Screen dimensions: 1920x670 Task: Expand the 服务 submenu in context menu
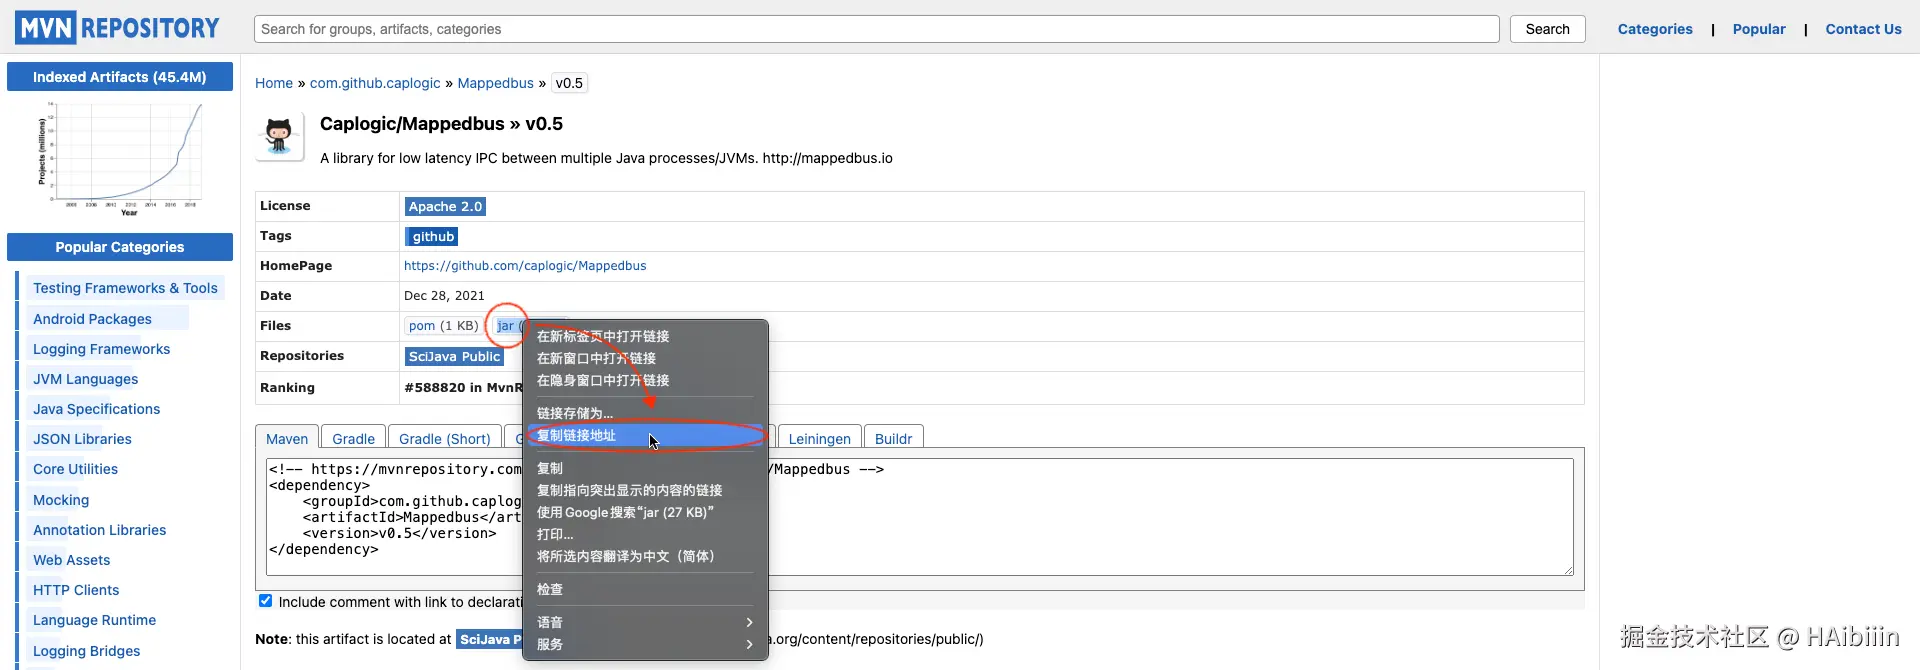click(644, 644)
